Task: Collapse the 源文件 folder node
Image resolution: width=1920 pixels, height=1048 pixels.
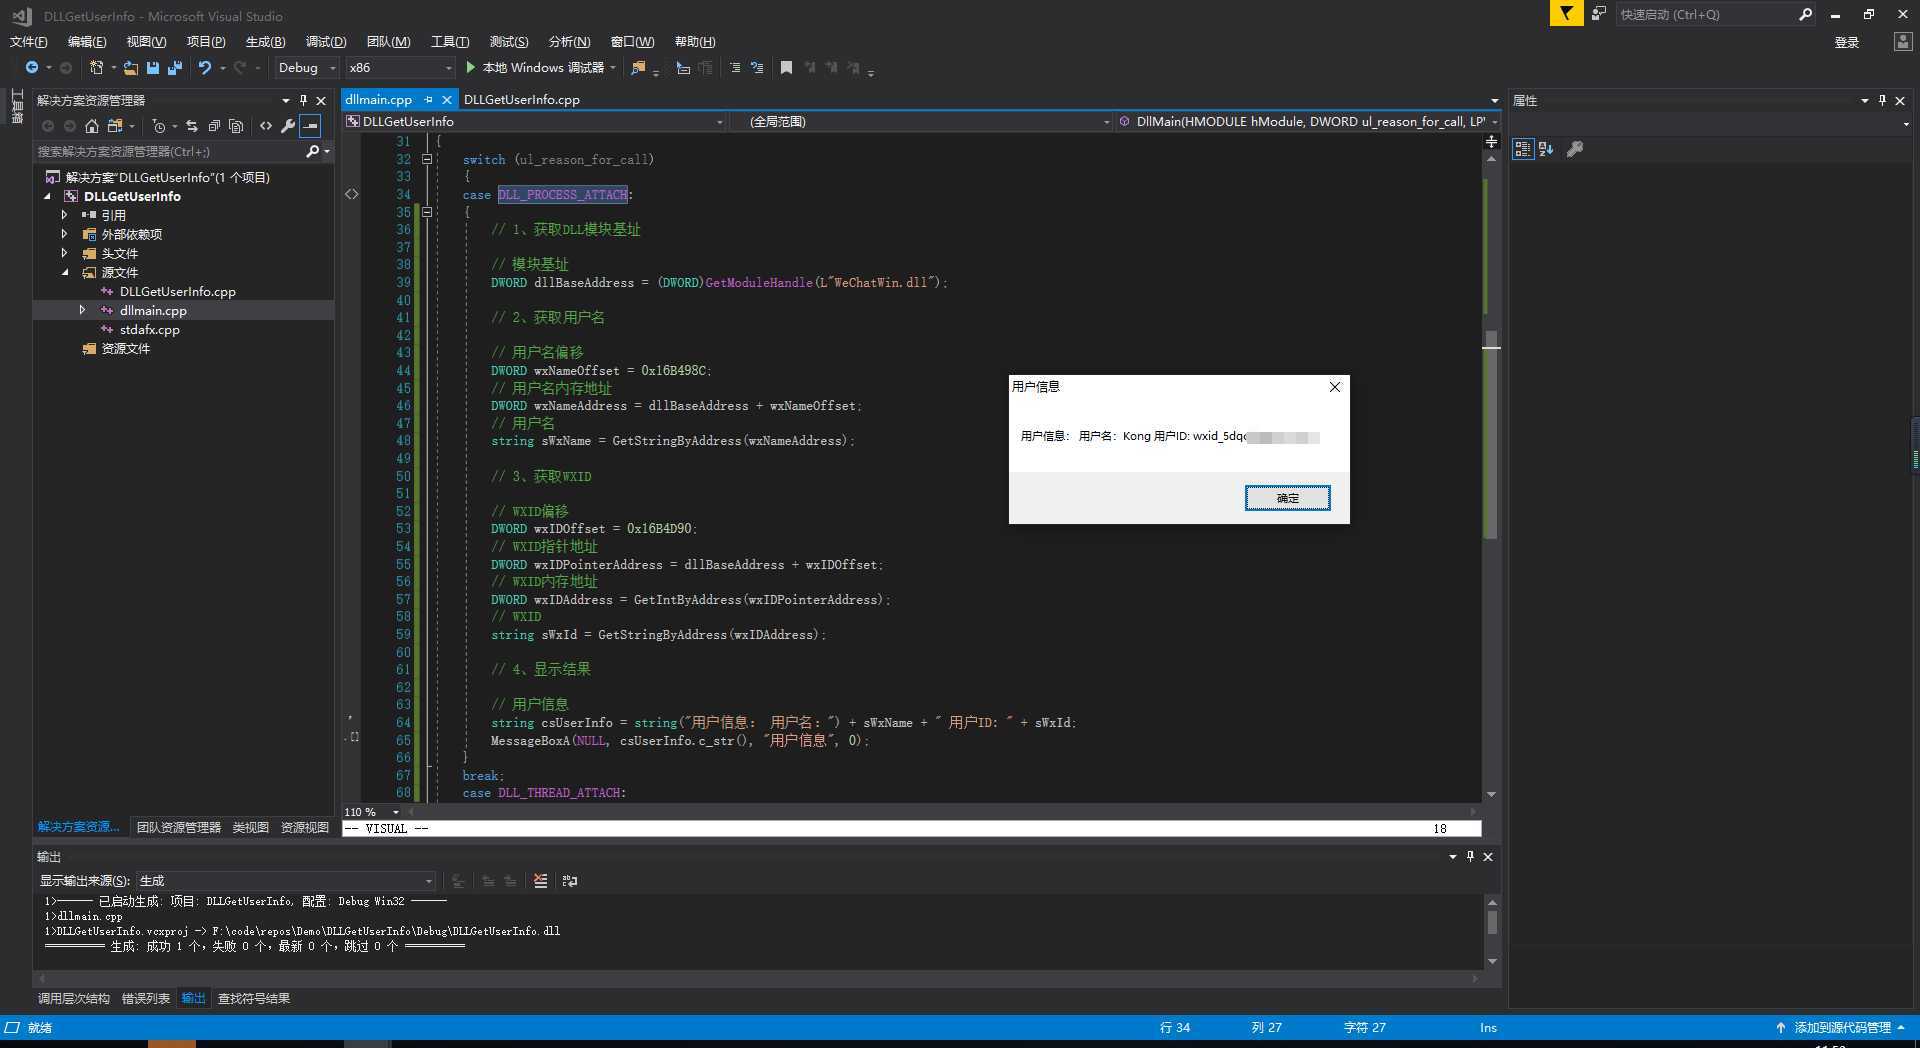Action: point(65,272)
